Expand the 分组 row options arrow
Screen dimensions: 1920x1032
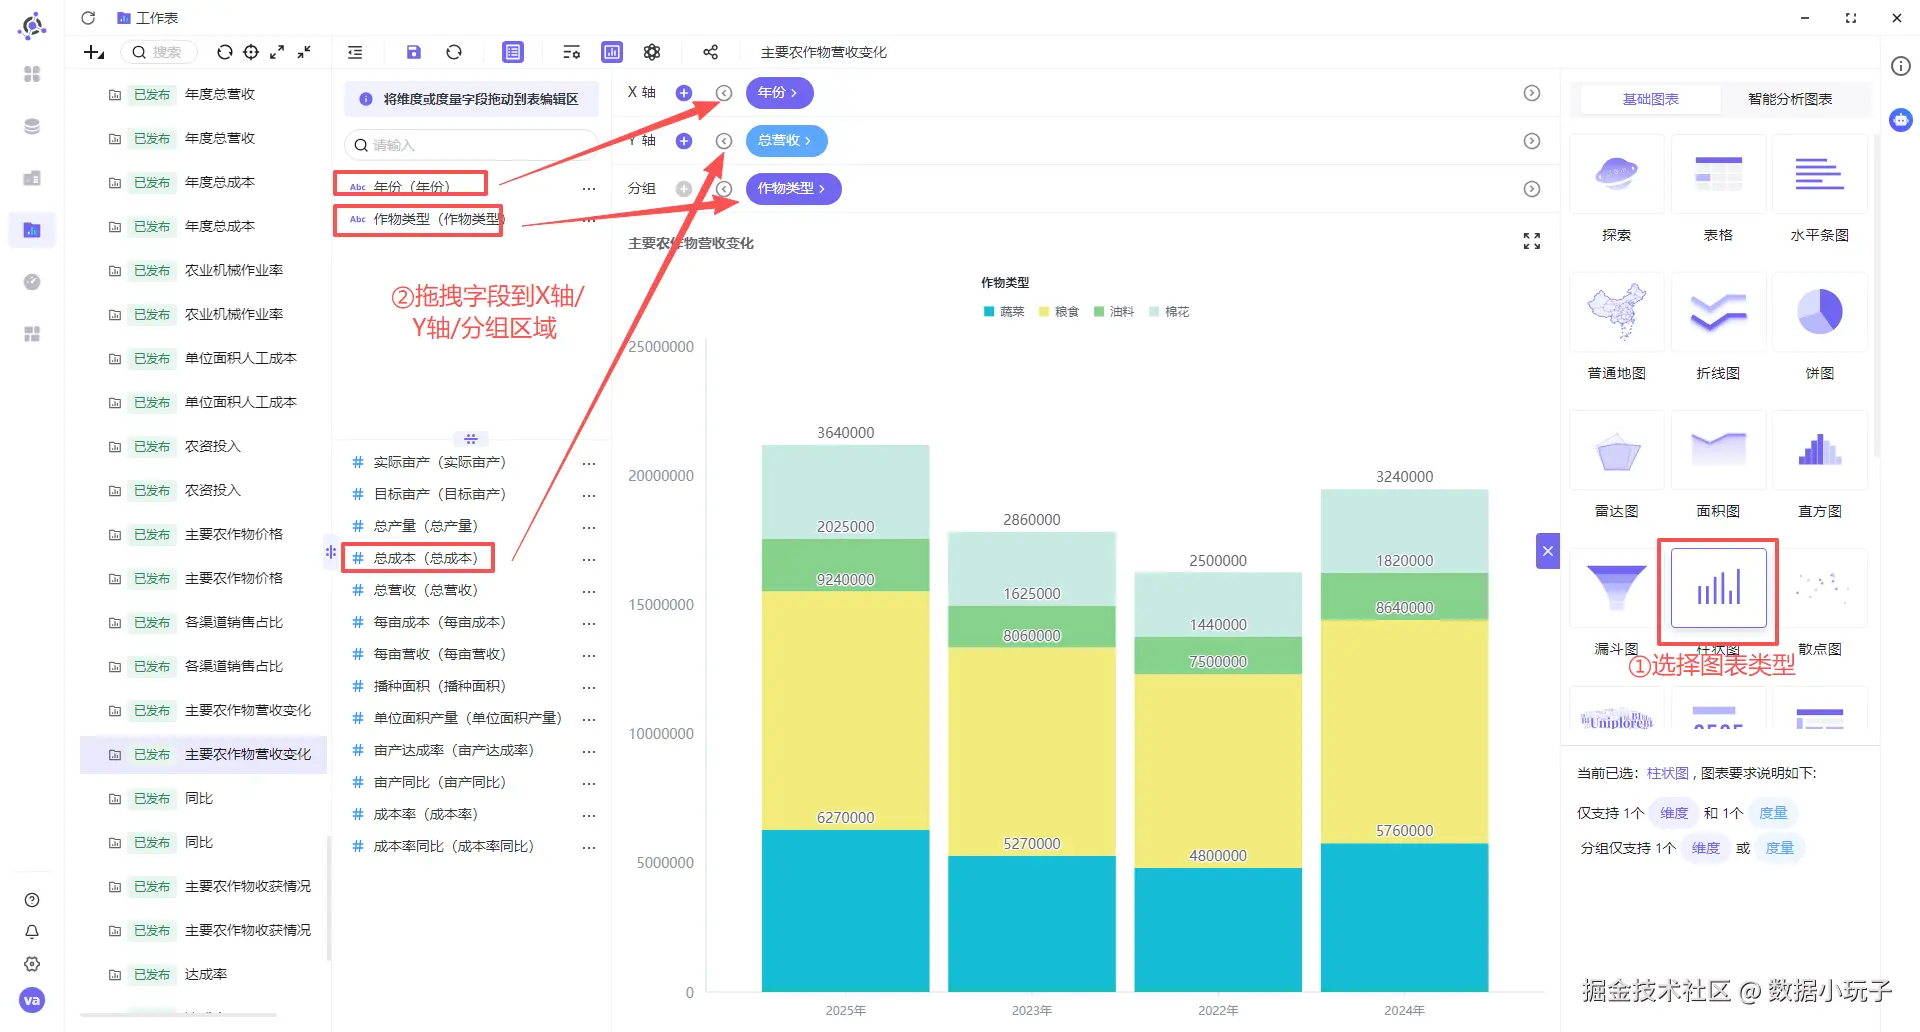pyautogui.click(x=1532, y=189)
